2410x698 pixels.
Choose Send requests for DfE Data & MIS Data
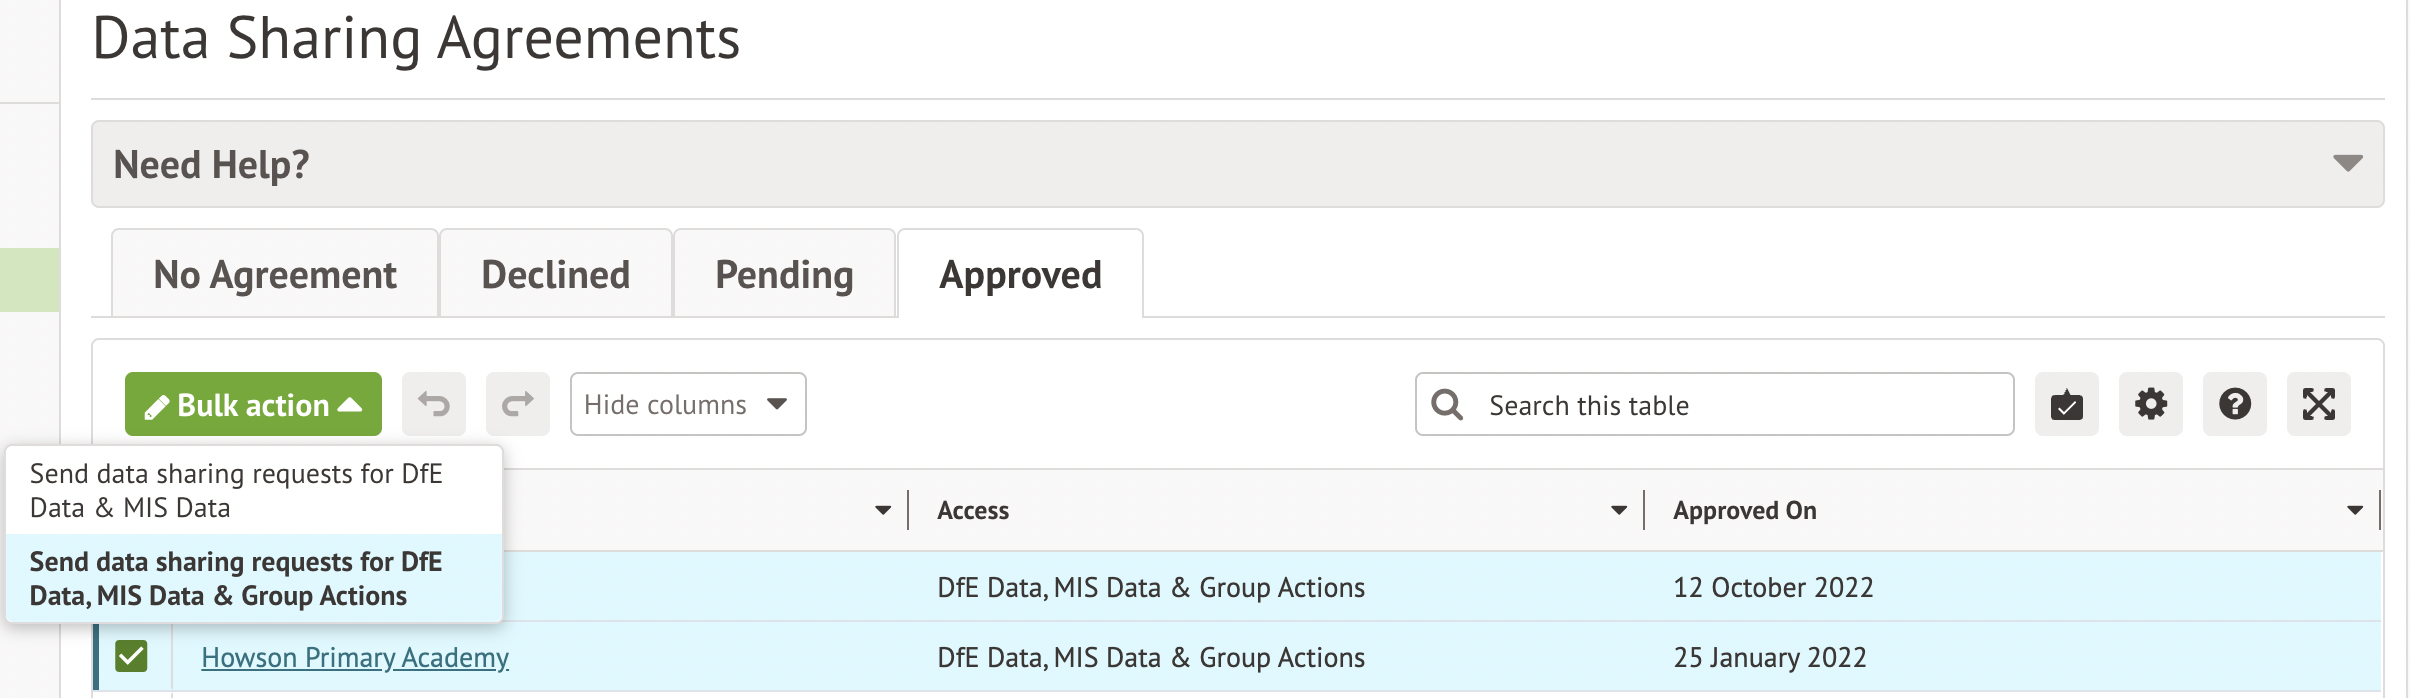(x=236, y=490)
